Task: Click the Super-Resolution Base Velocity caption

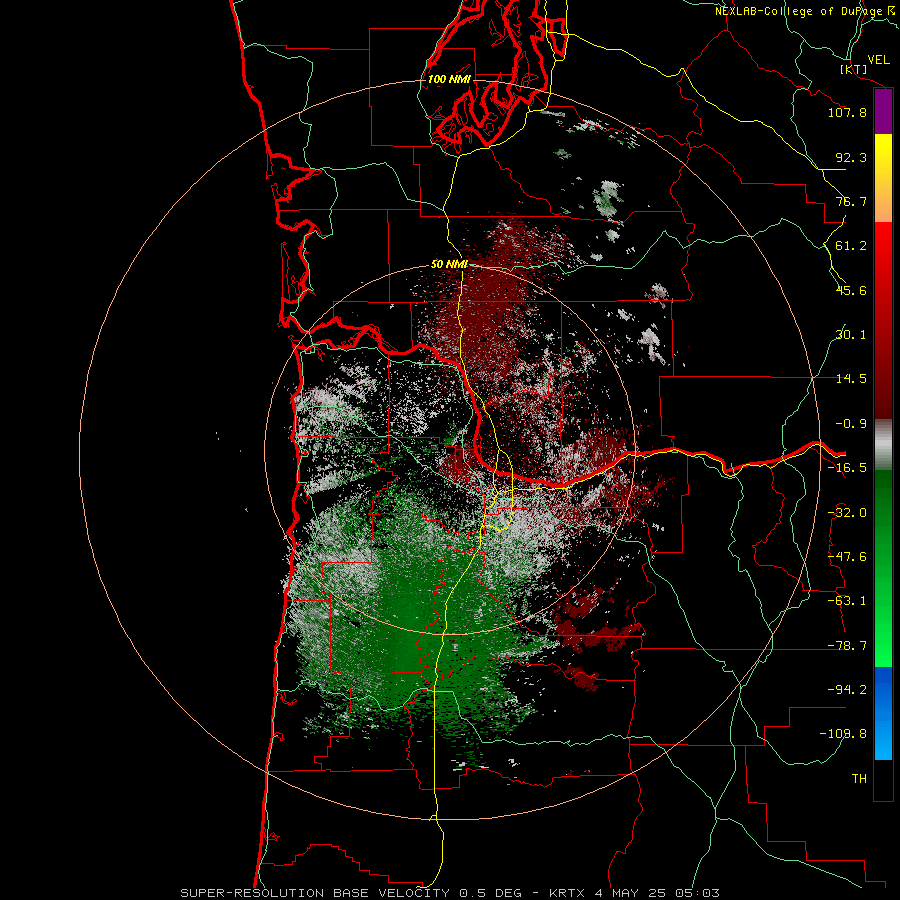Action: 450,893
